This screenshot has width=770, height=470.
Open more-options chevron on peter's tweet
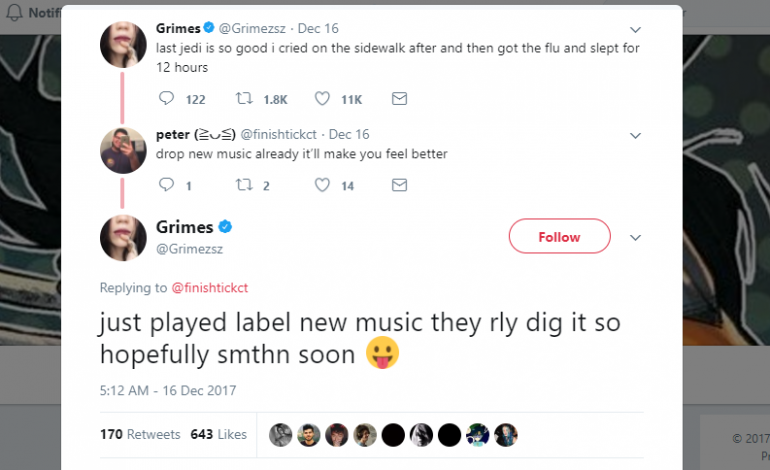[635, 136]
